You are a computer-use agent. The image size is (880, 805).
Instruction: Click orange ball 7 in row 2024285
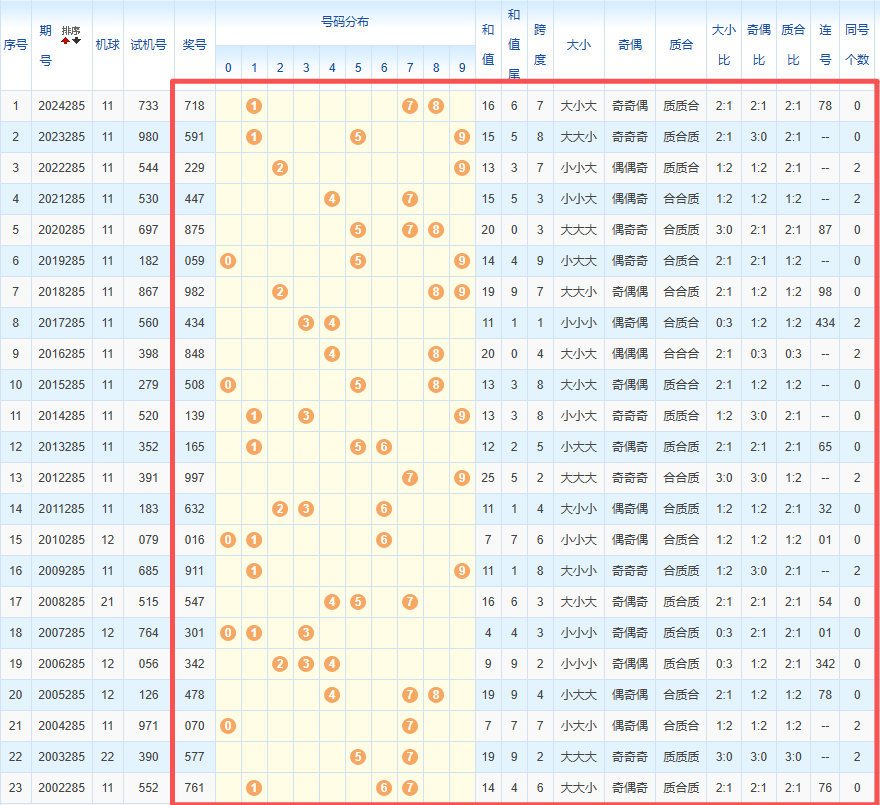[x=410, y=105]
